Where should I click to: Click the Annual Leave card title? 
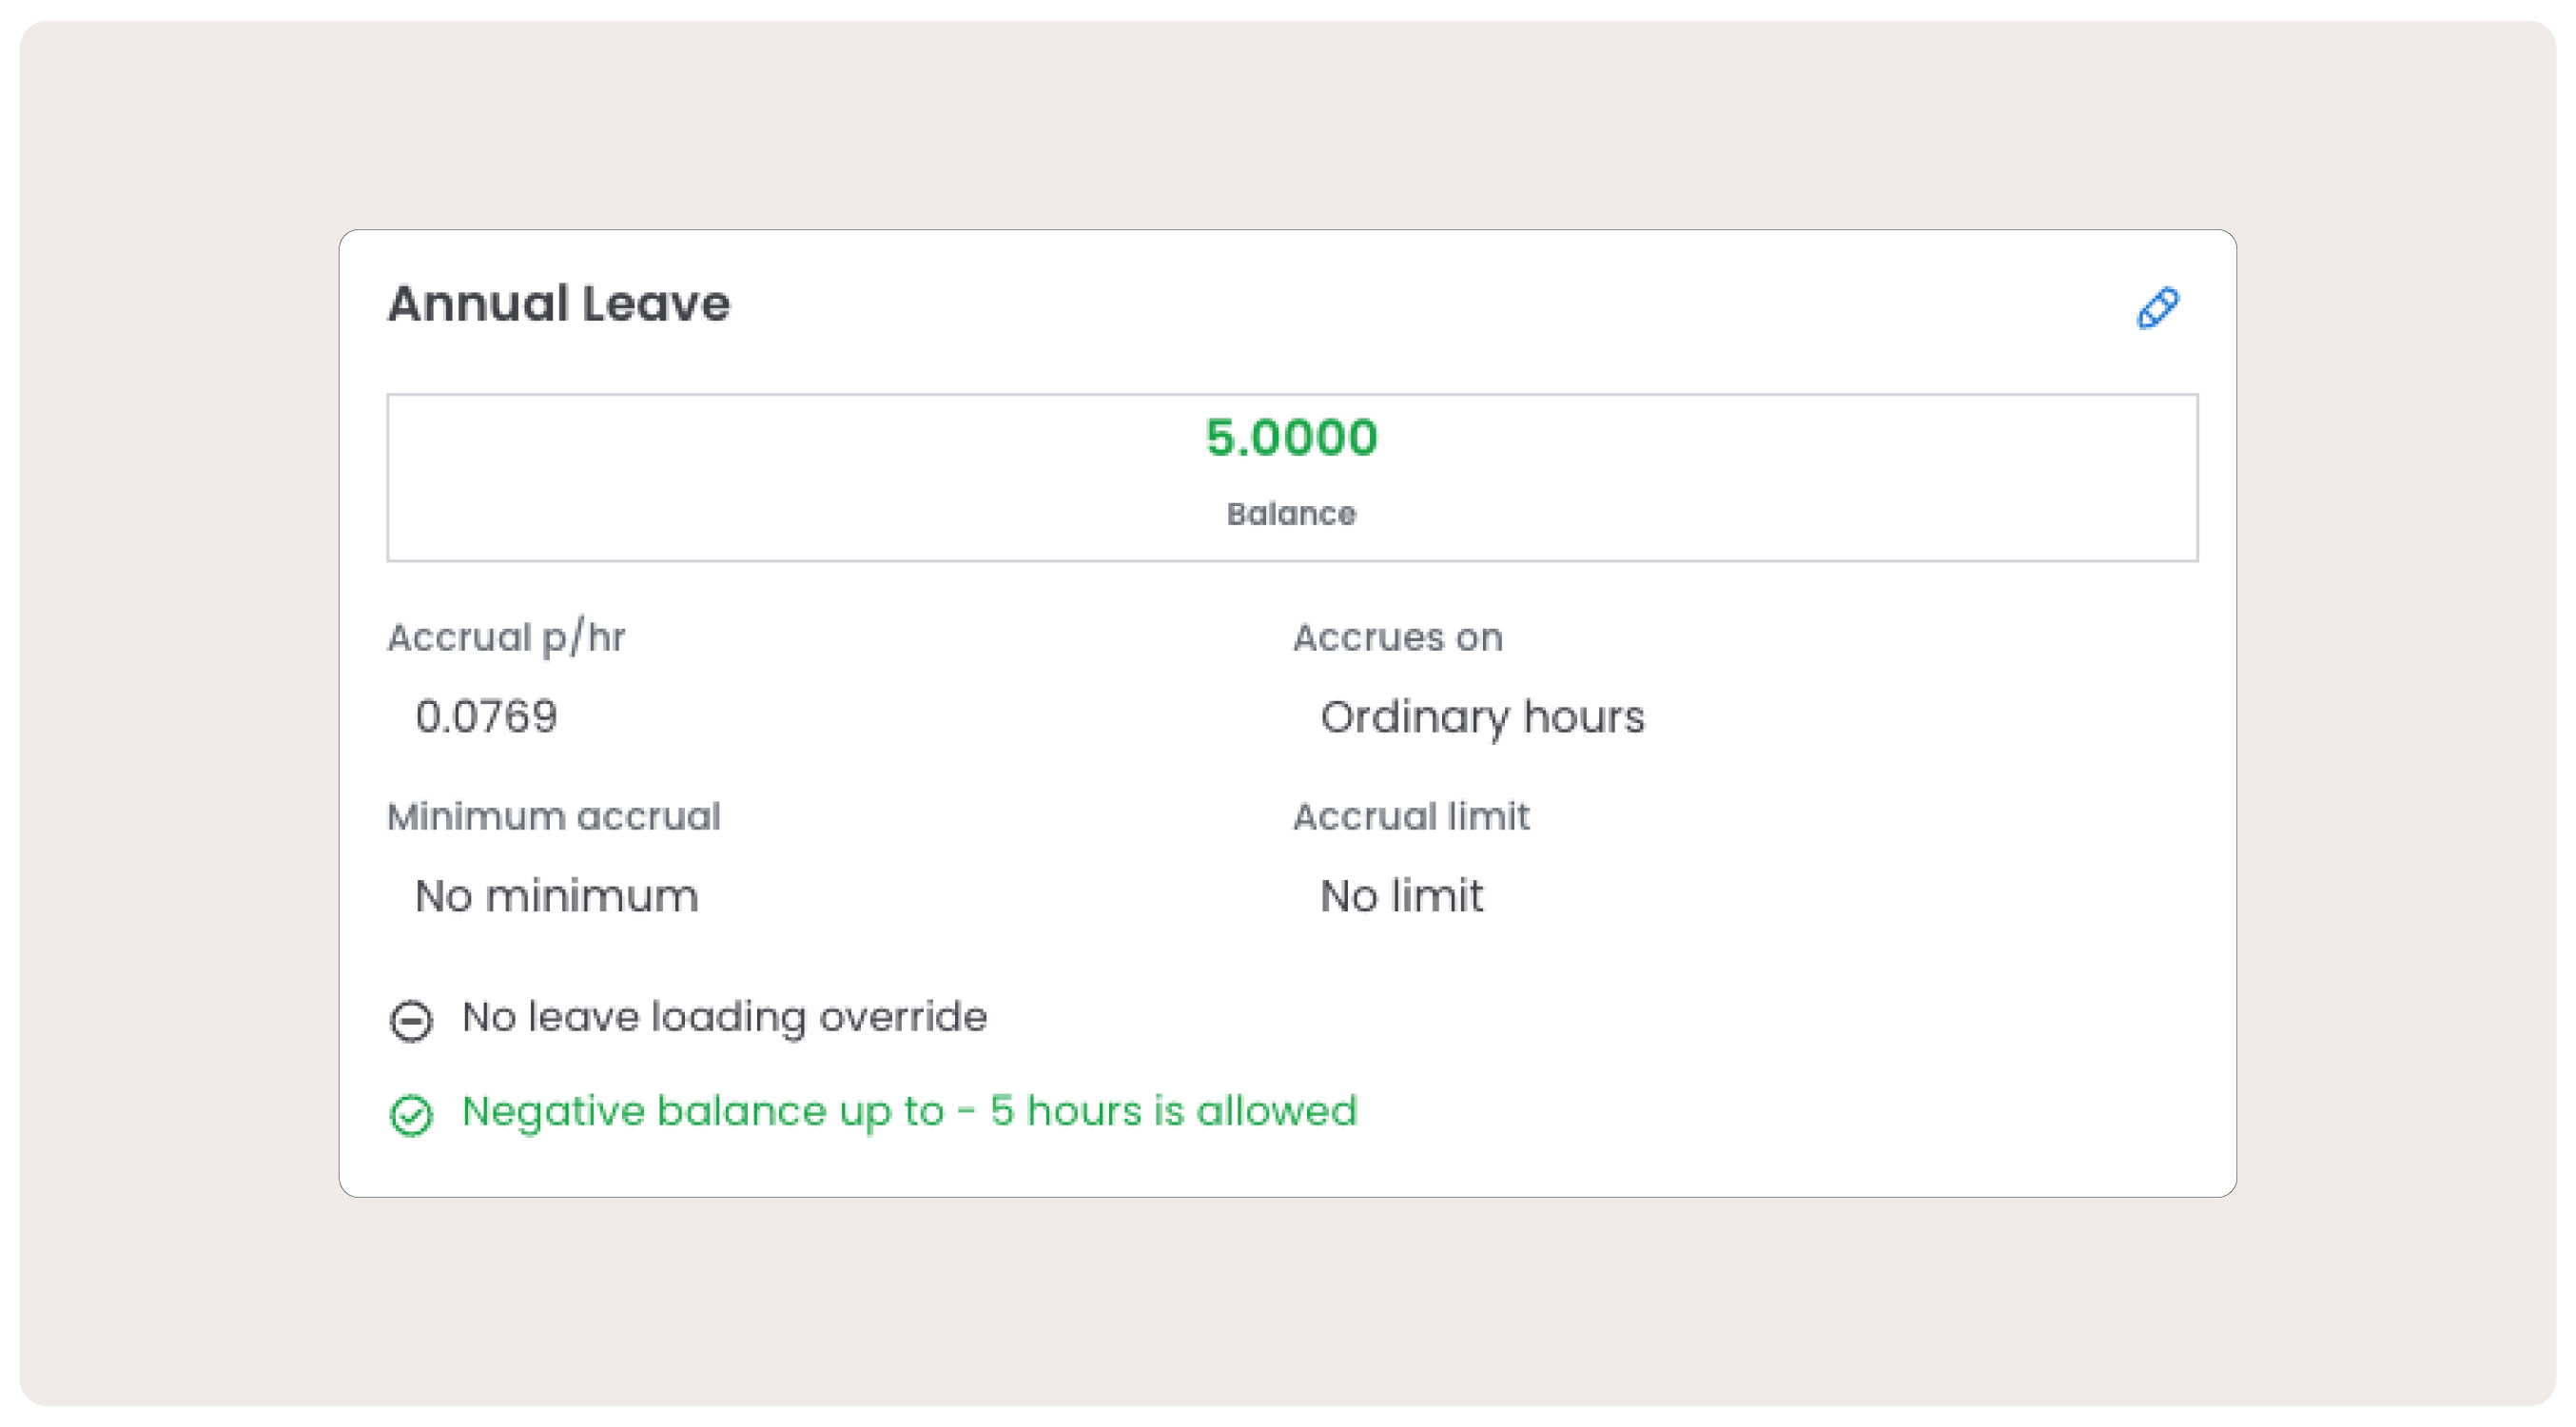tap(559, 304)
